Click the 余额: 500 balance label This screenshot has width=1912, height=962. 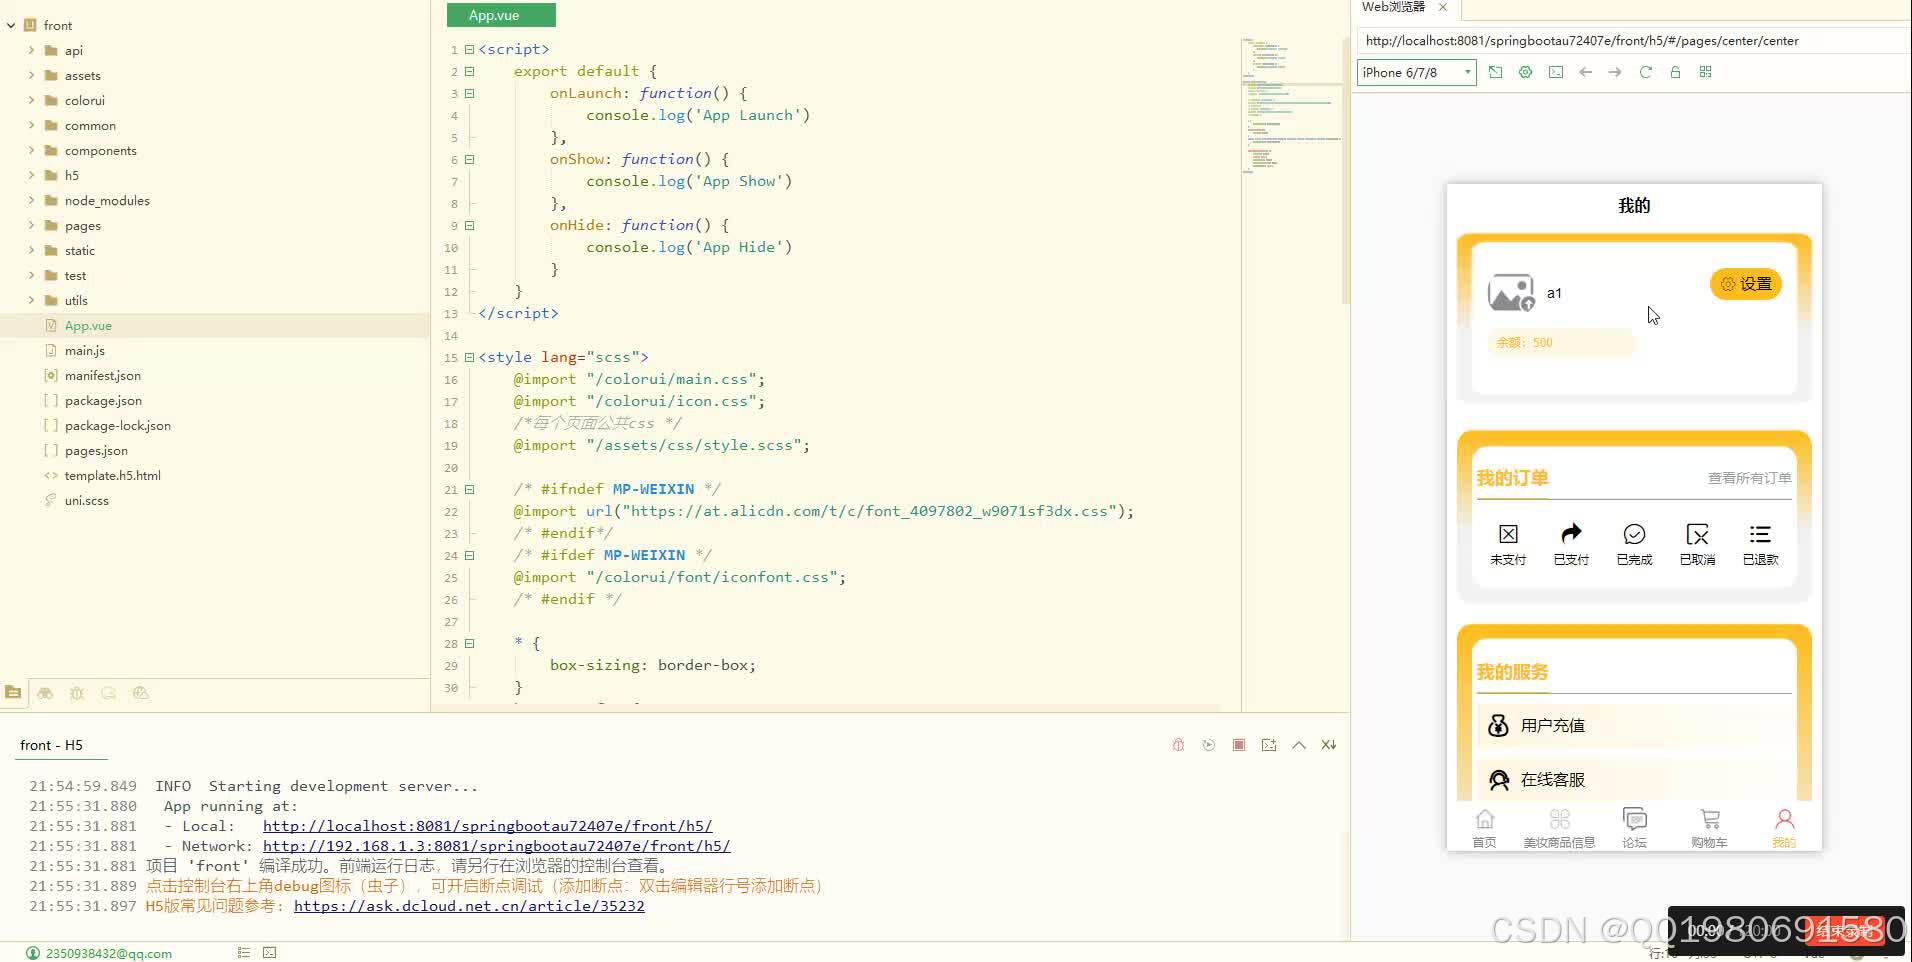point(1524,342)
